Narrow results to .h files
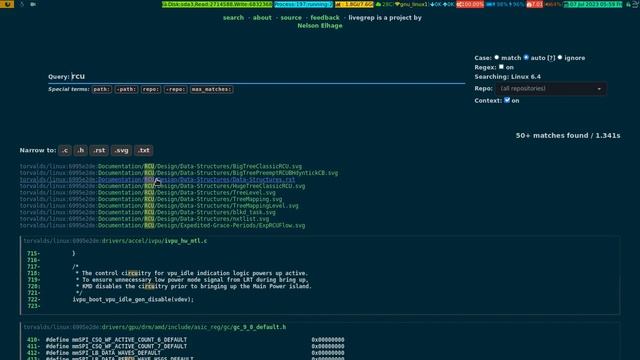This screenshot has width=640, height=360. pos(80,150)
